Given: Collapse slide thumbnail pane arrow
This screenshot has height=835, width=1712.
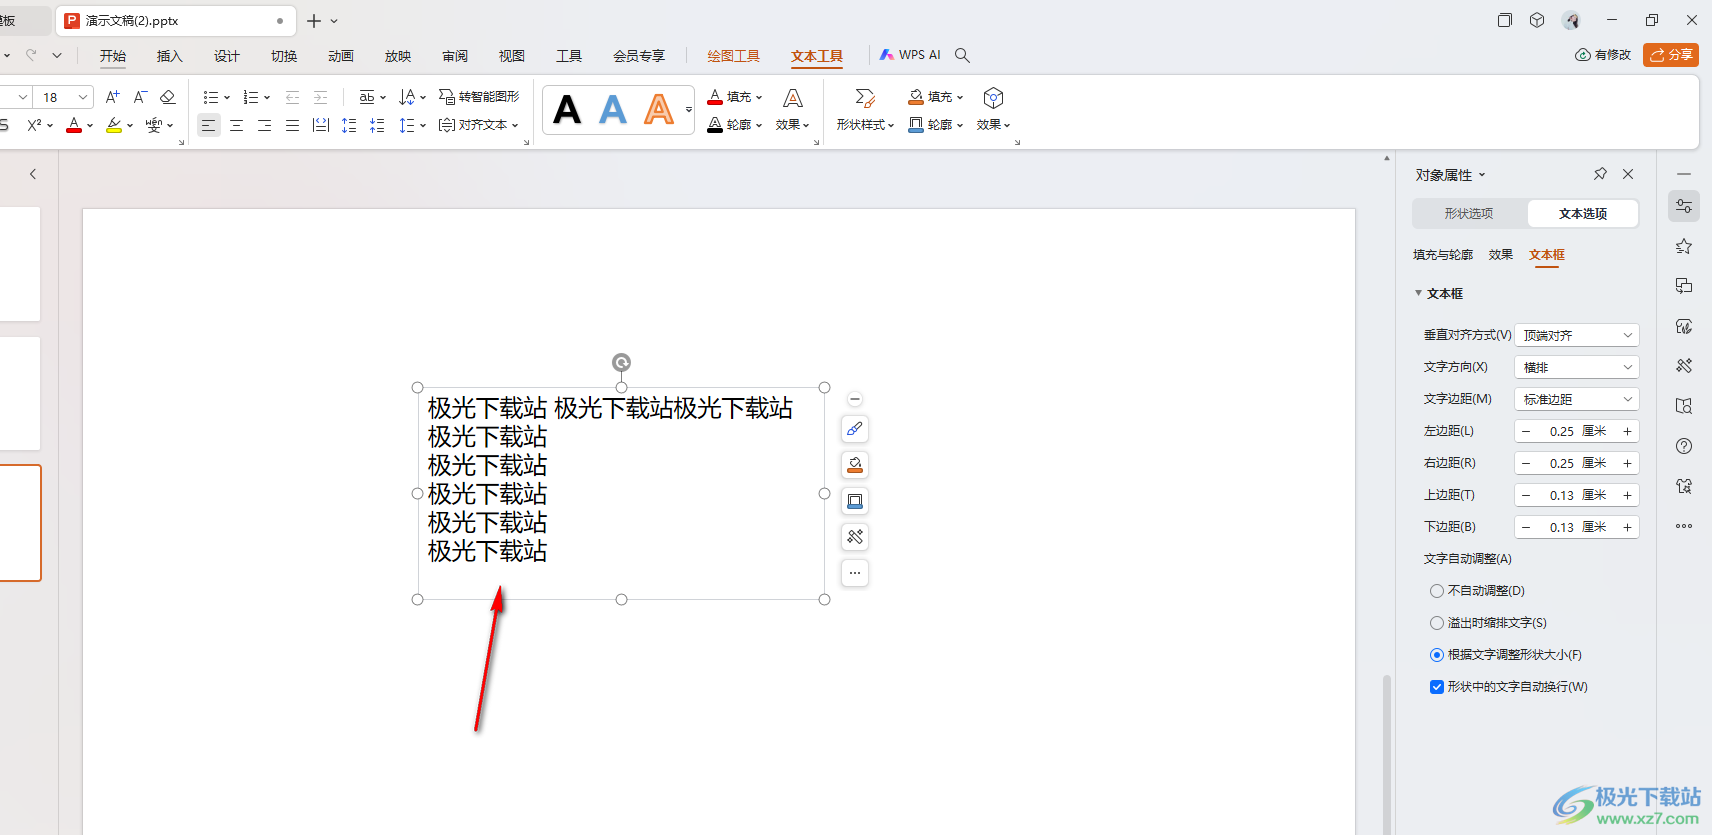Looking at the screenshot, I should (x=33, y=174).
